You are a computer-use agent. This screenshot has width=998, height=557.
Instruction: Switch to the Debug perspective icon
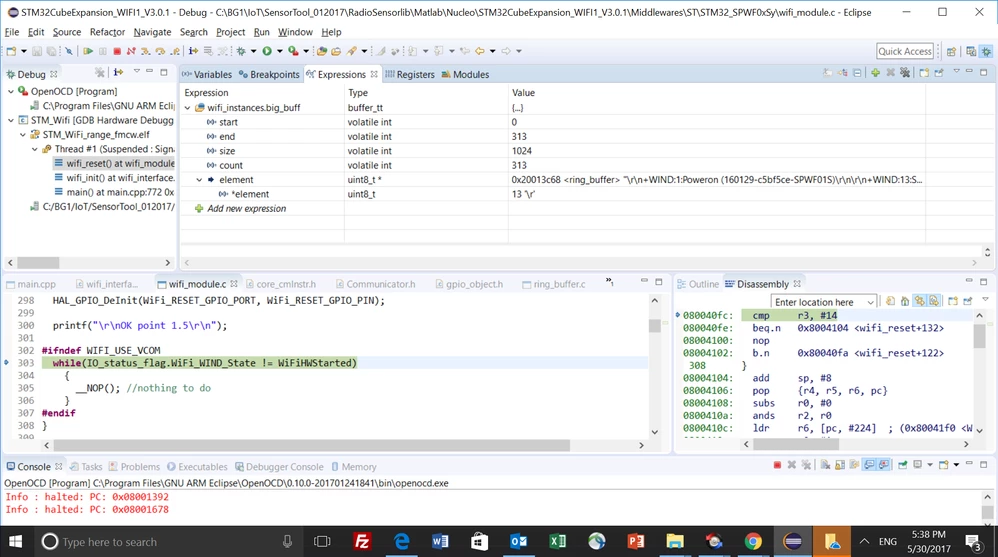click(986, 52)
